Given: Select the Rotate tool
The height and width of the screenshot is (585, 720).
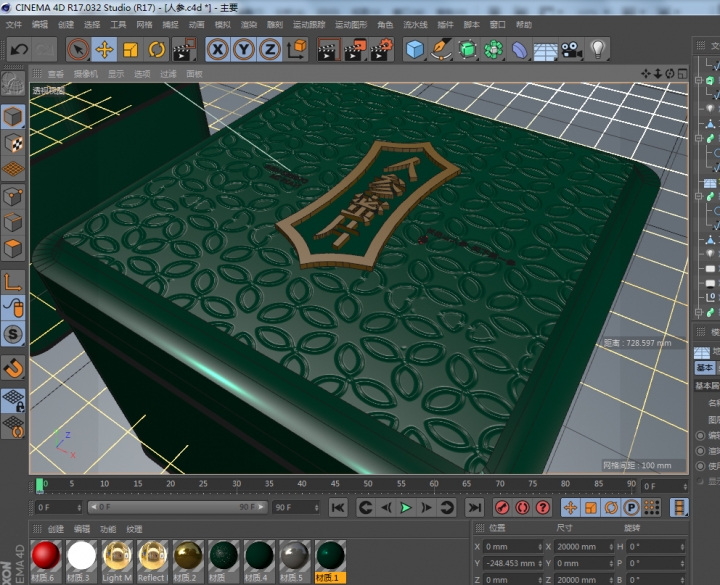Looking at the screenshot, I should [x=157, y=48].
